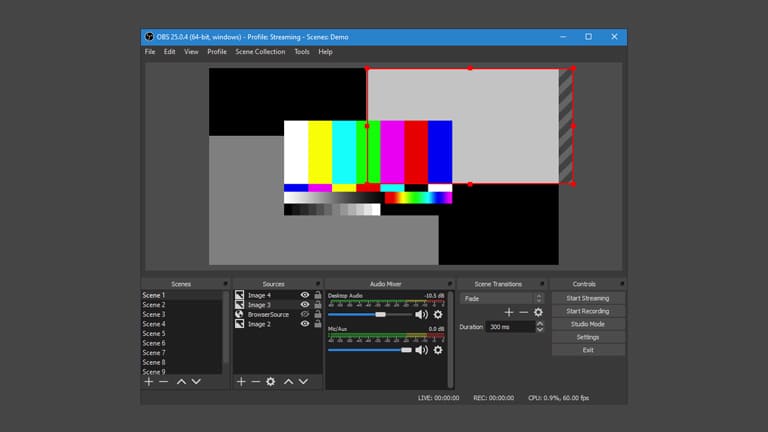Open Settings from Controls
This screenshot has width=768, height=432.
pos(588,337)
